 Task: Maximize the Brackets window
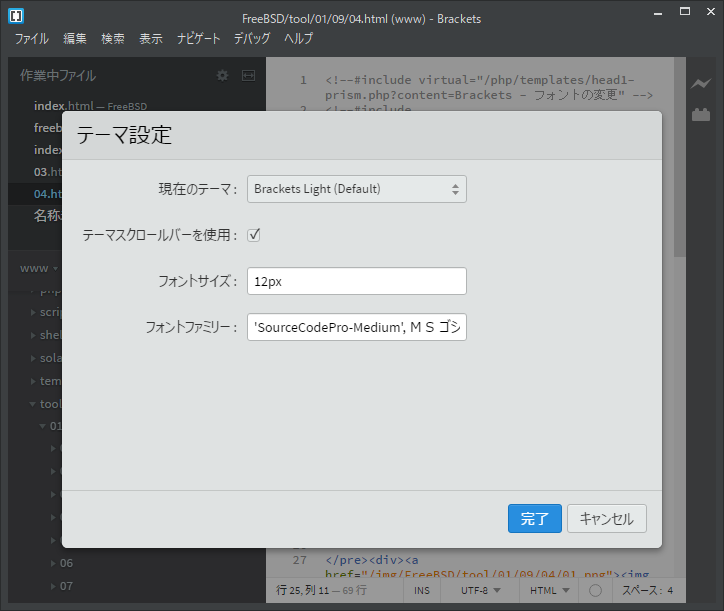pyautogui.click(x=685, y=12)
